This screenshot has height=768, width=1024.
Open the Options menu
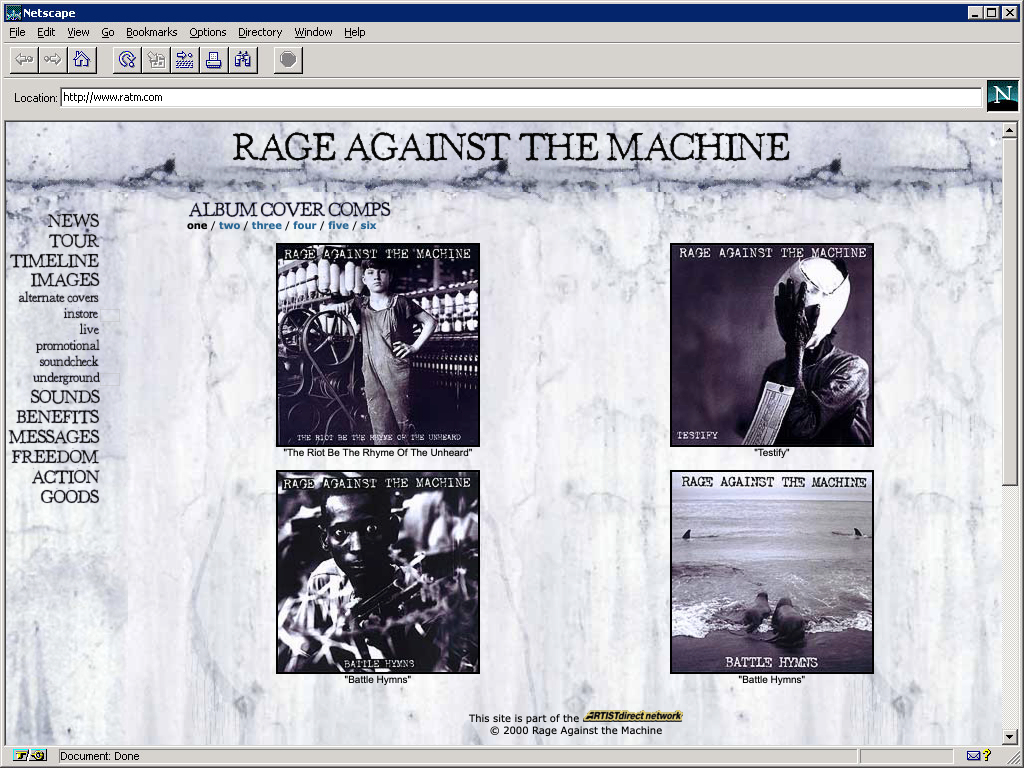tap(208, 32)
